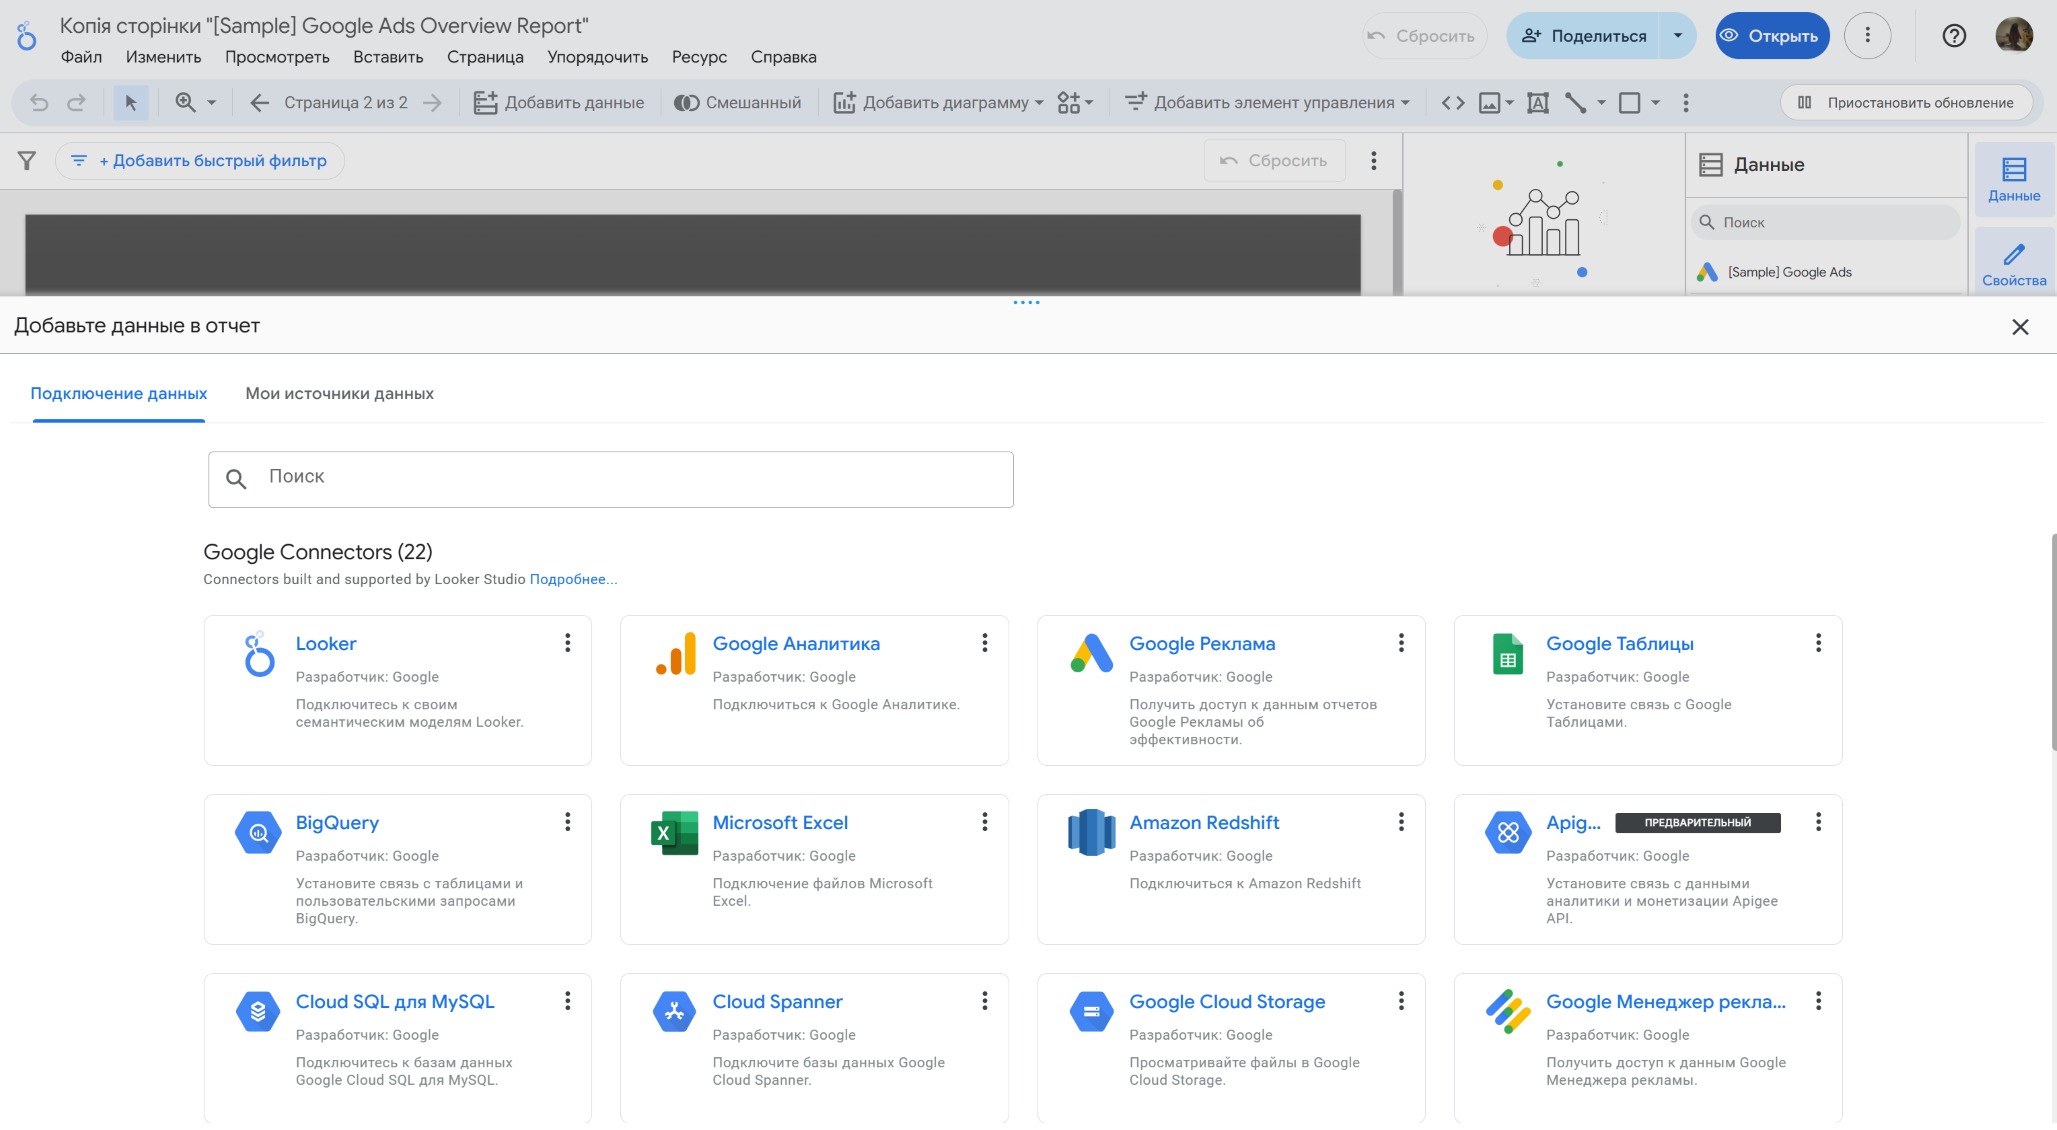Insert an image from the toolbar
2057x1130 pixels.
[x=1489, y=102]
